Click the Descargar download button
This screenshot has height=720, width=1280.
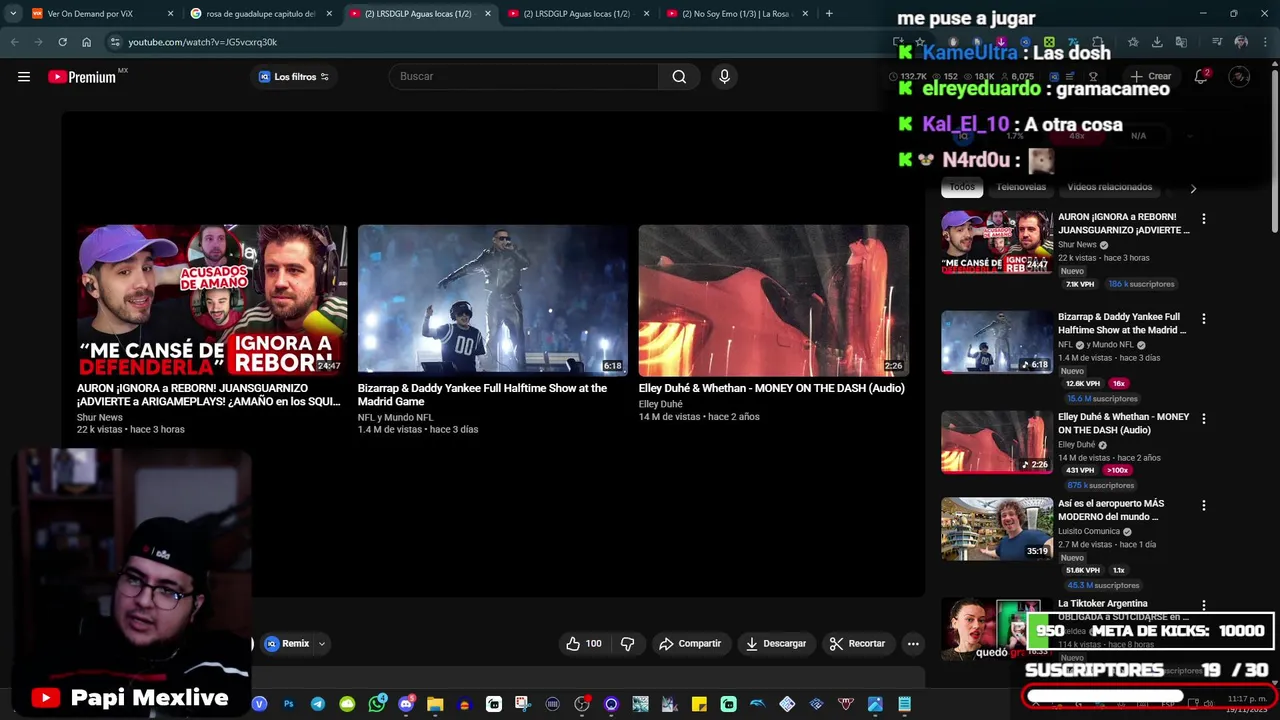pos(776,644)
